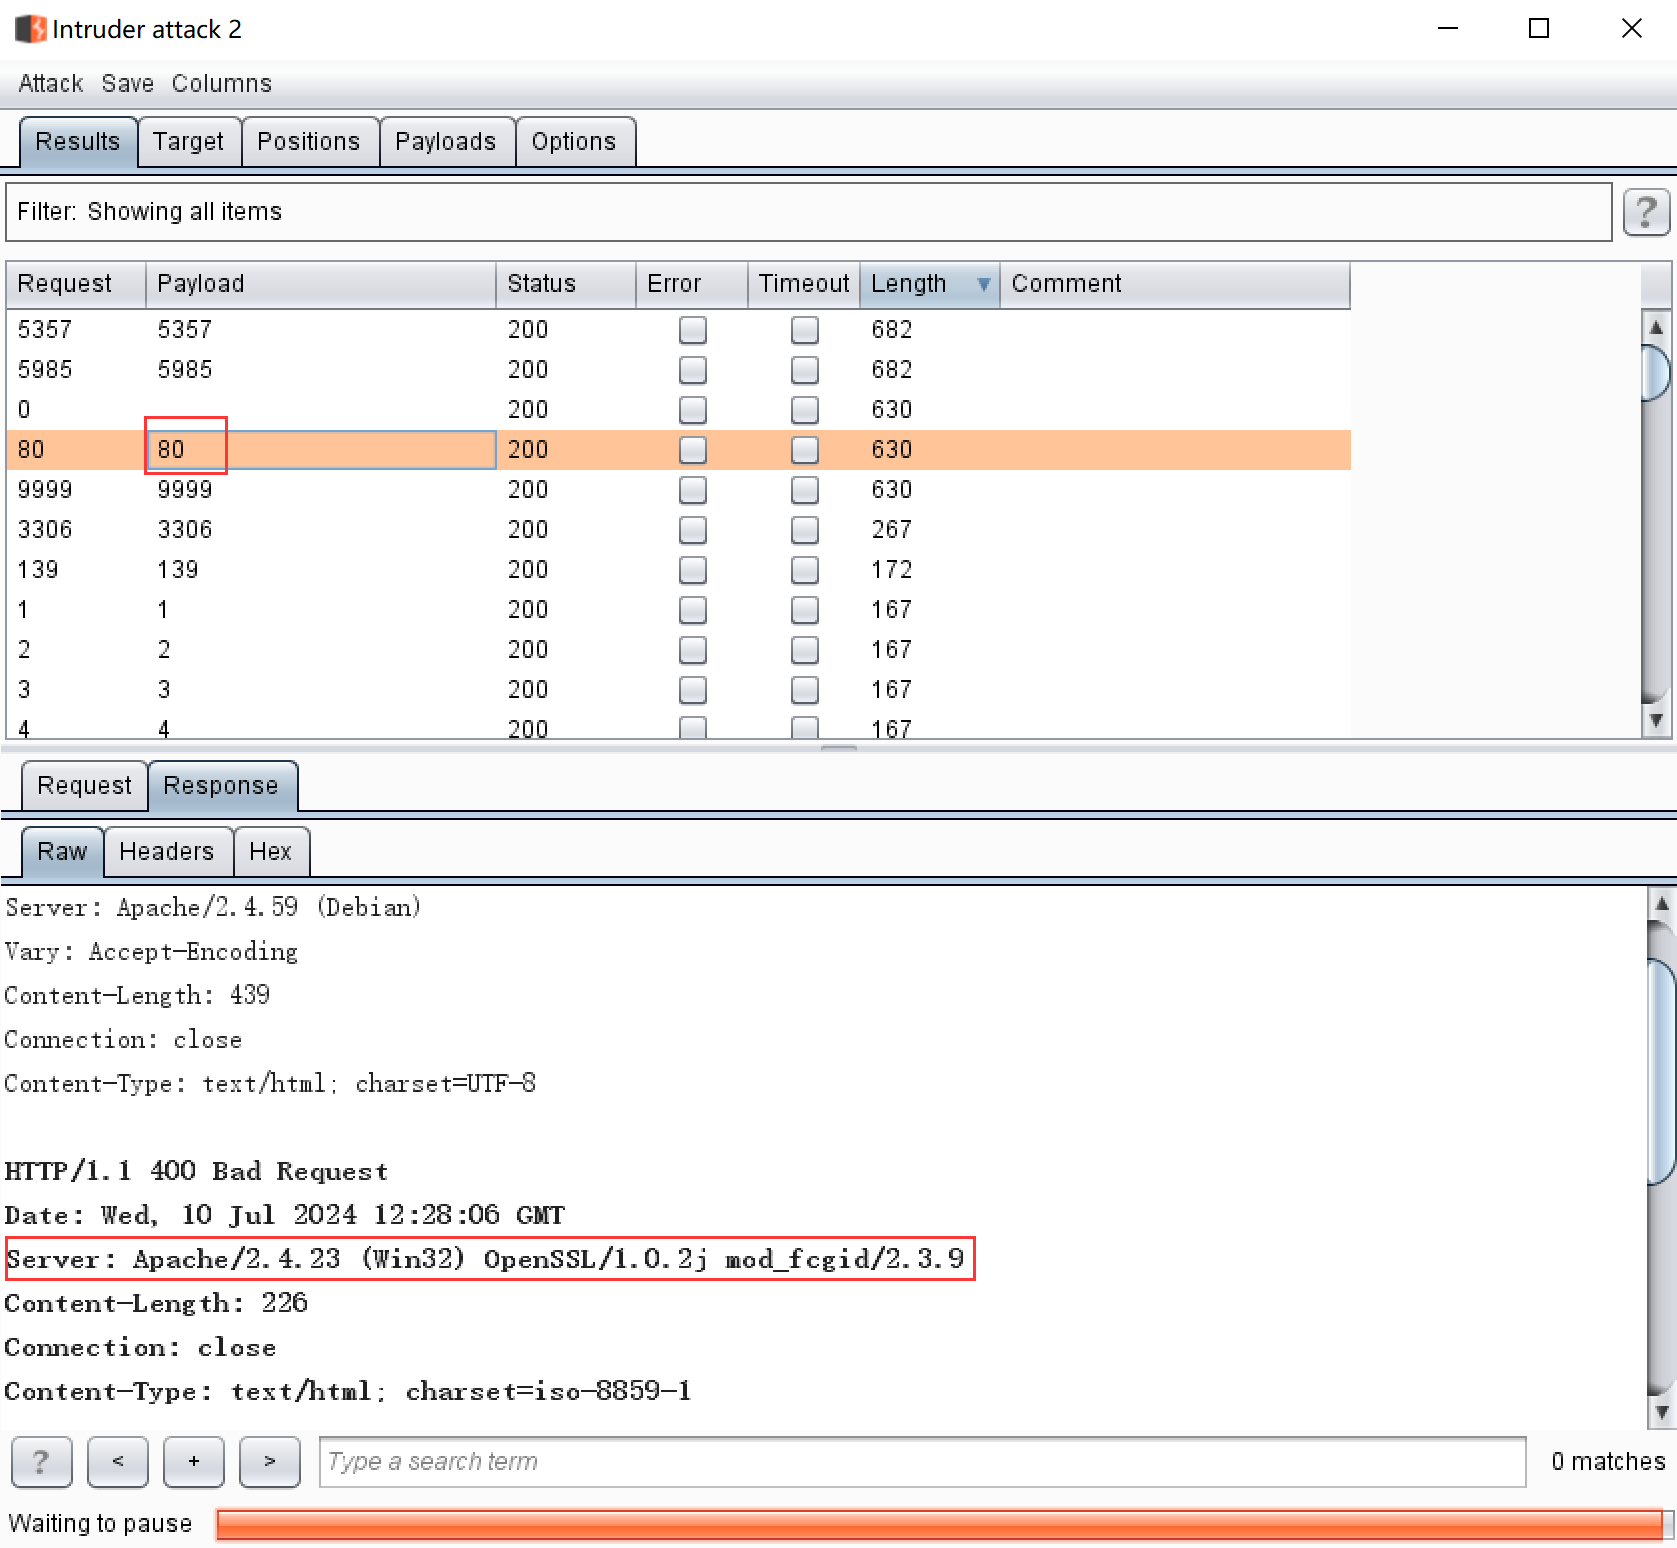The image size is (1677, 1548).
Task: Sort by Comment column header
Action: 1175,284
